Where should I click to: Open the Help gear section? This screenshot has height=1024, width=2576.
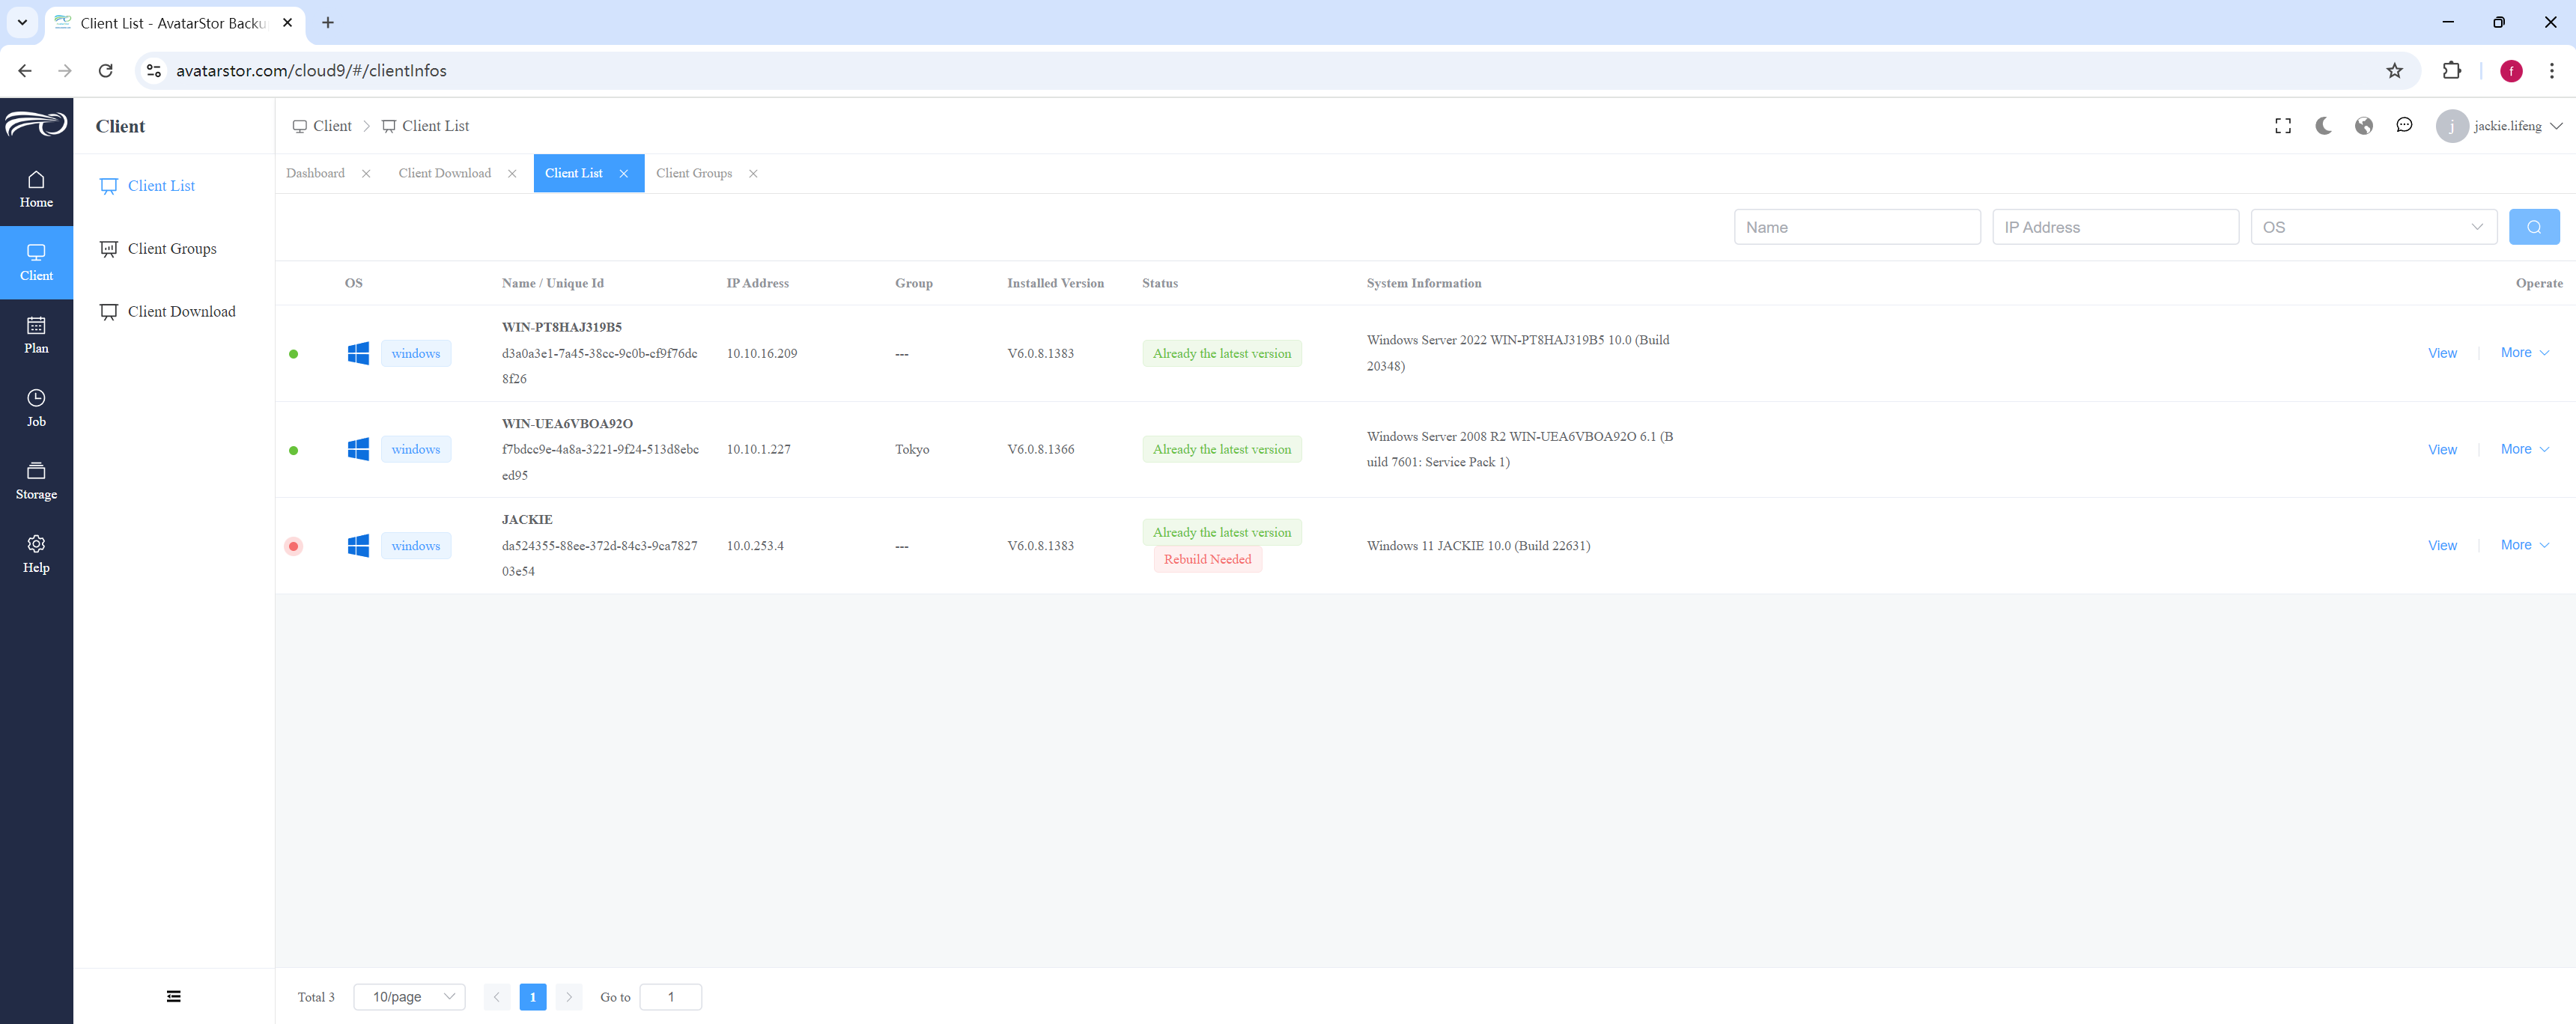(36, 554)
